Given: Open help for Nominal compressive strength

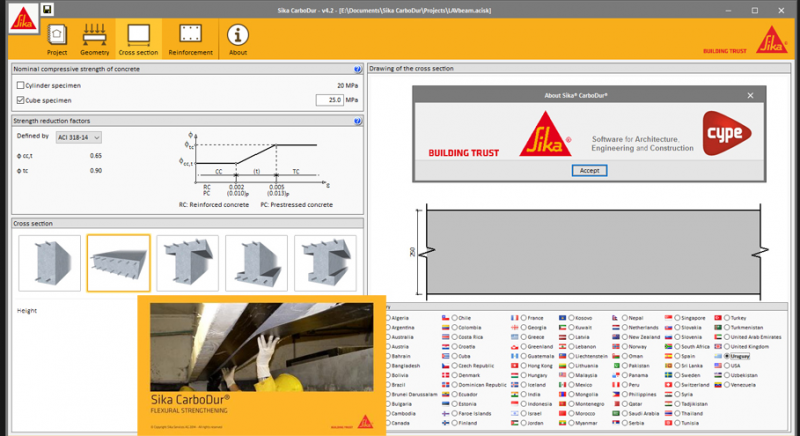Looking at the screenshot, I should (358, 69).
